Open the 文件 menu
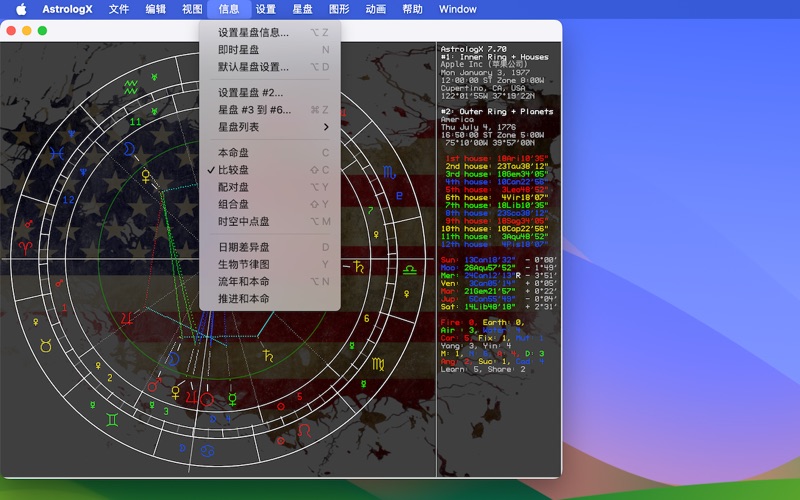Screen dimensions: 800x500 119,9
